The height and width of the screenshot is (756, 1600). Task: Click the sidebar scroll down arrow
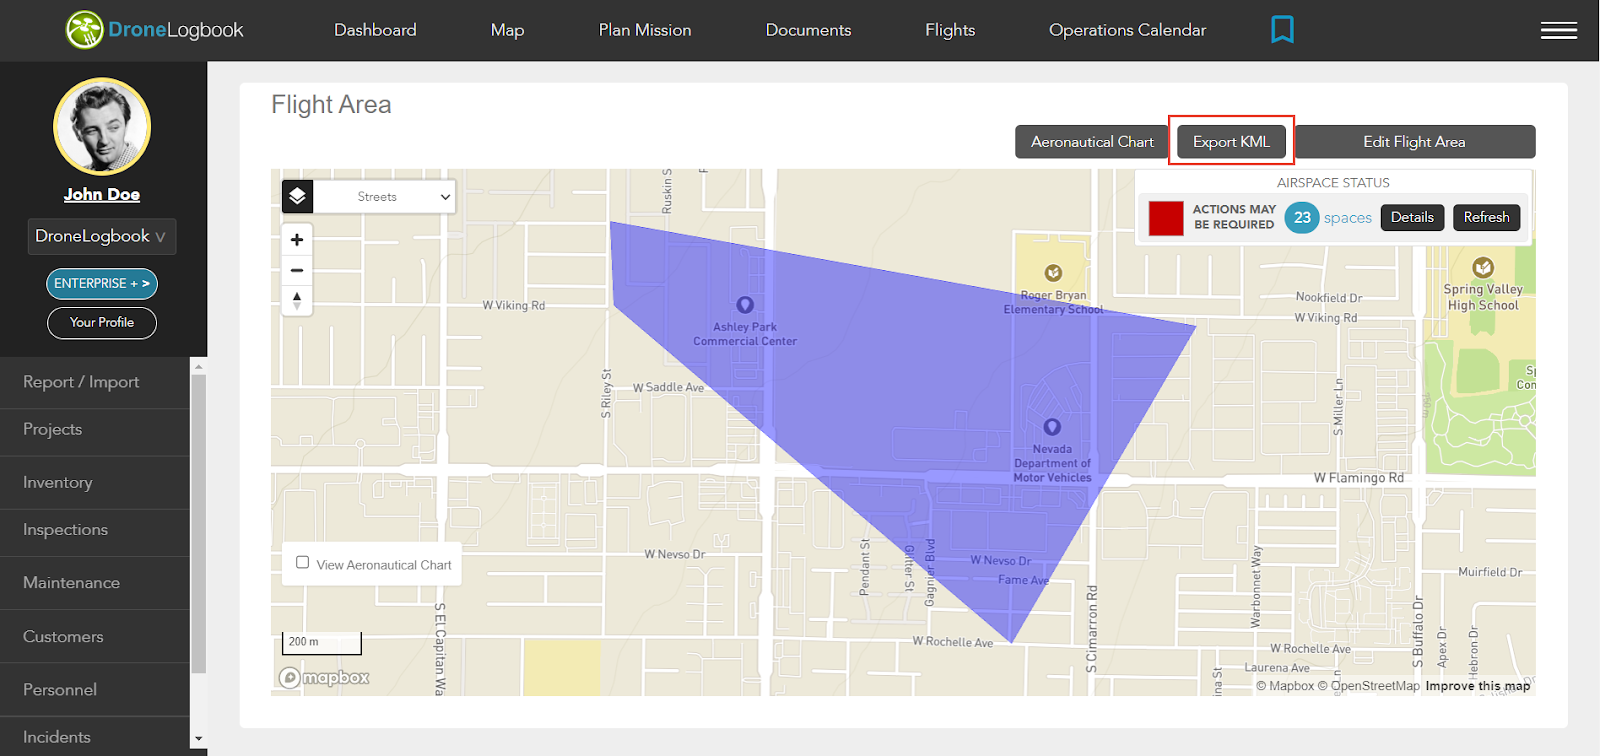coord(198,739)
